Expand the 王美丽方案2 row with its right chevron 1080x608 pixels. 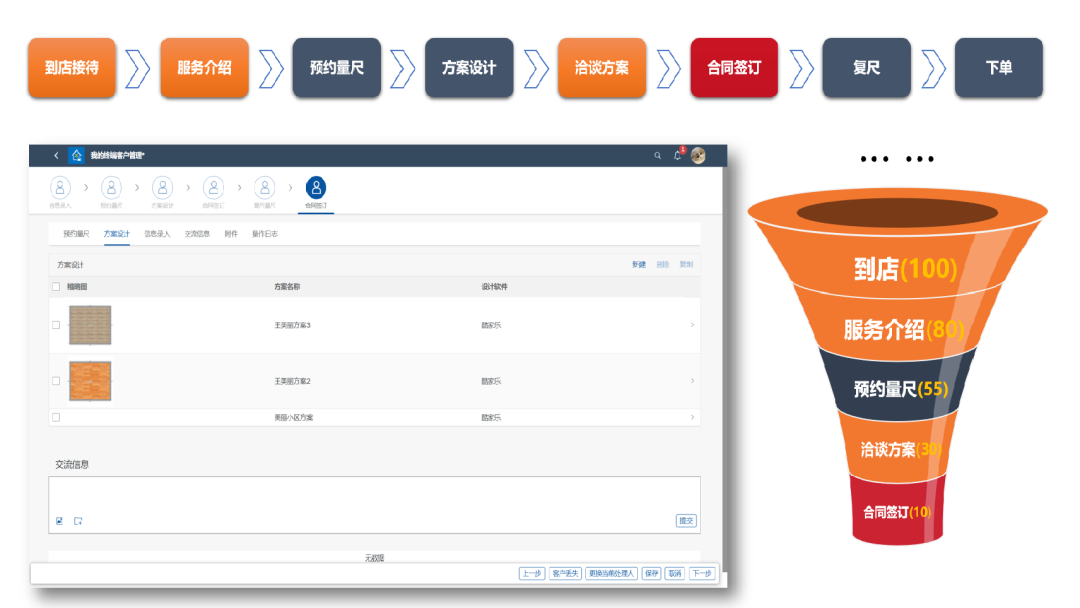click(x=692, y=381)
